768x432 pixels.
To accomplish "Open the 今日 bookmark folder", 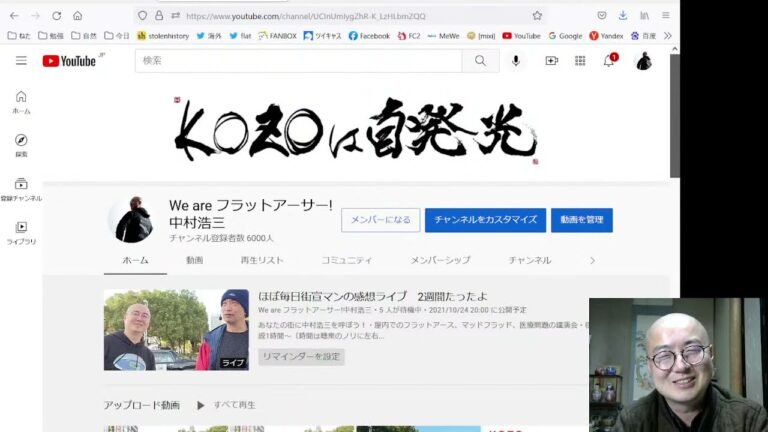I will (x=117, y=36).
